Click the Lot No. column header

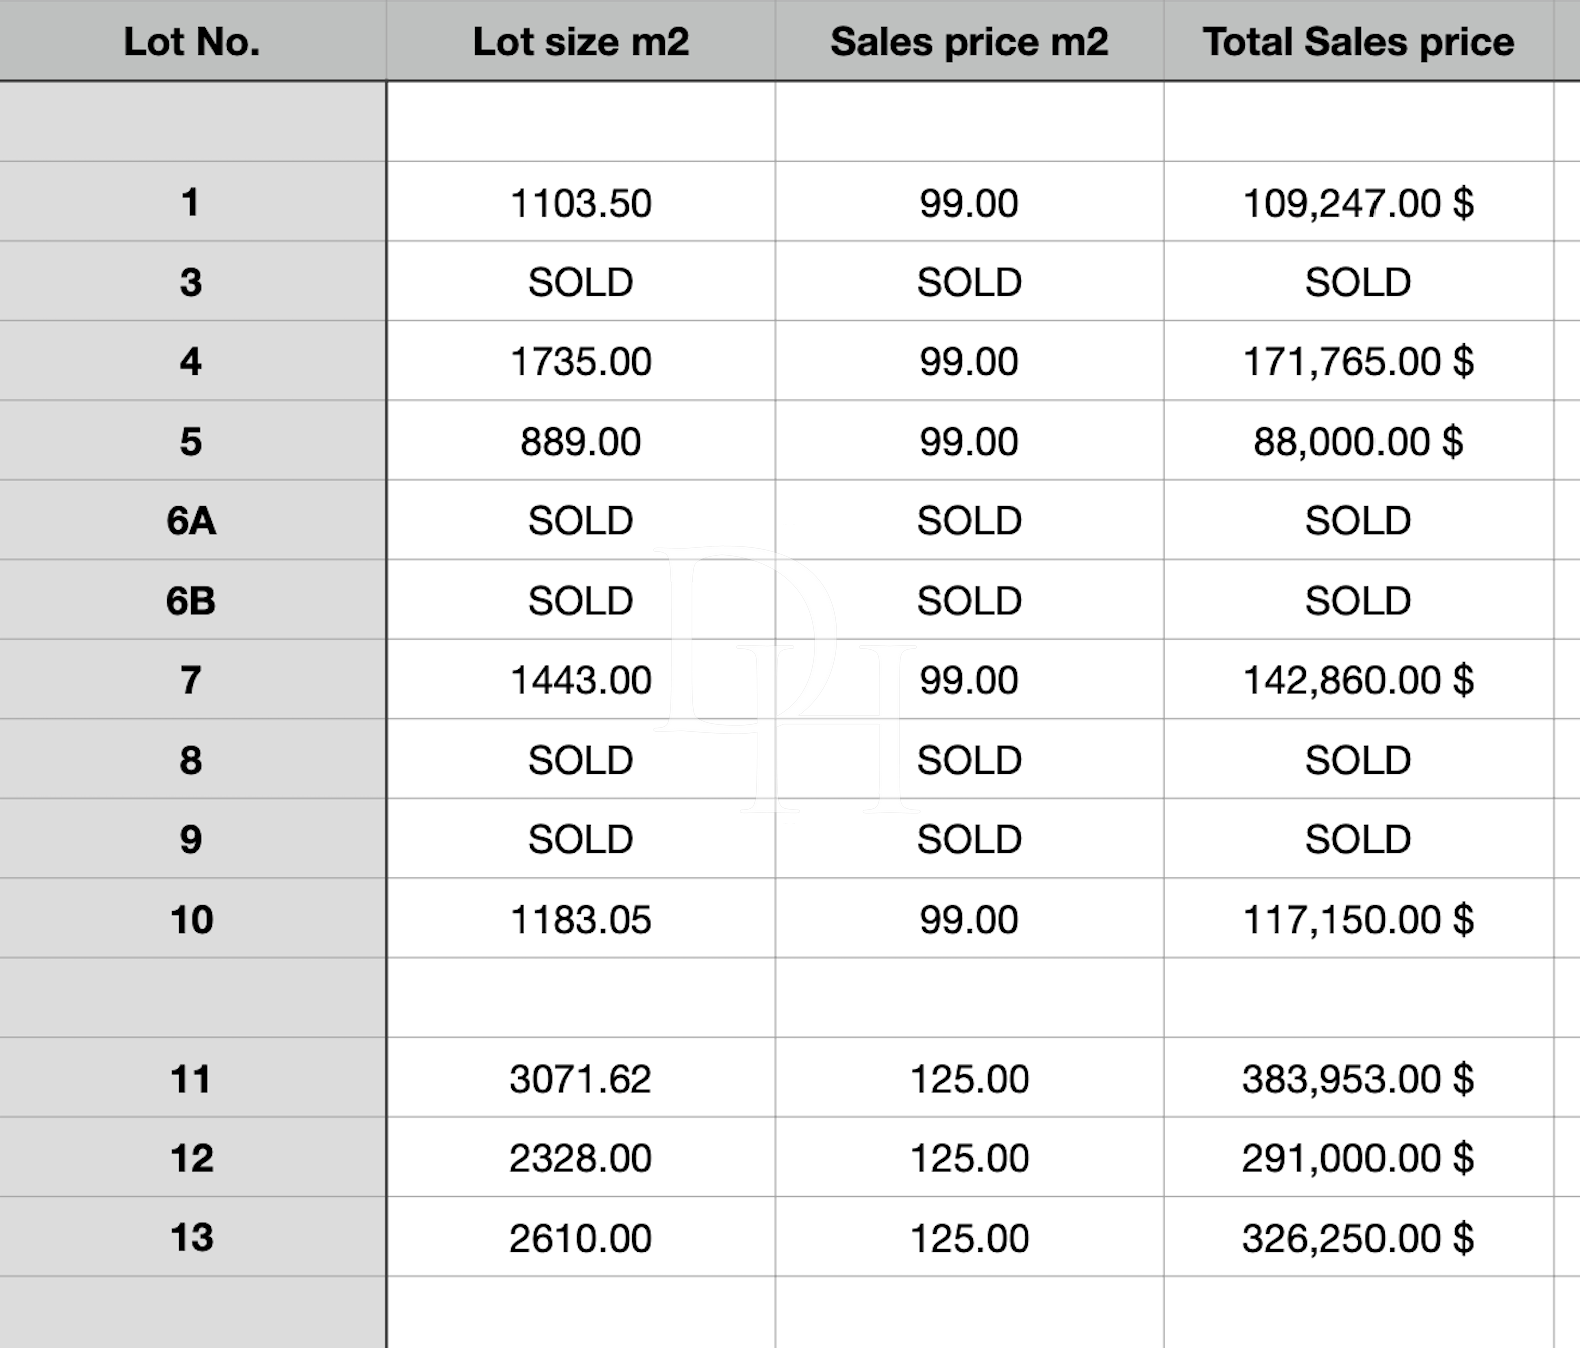click(191, 42)
